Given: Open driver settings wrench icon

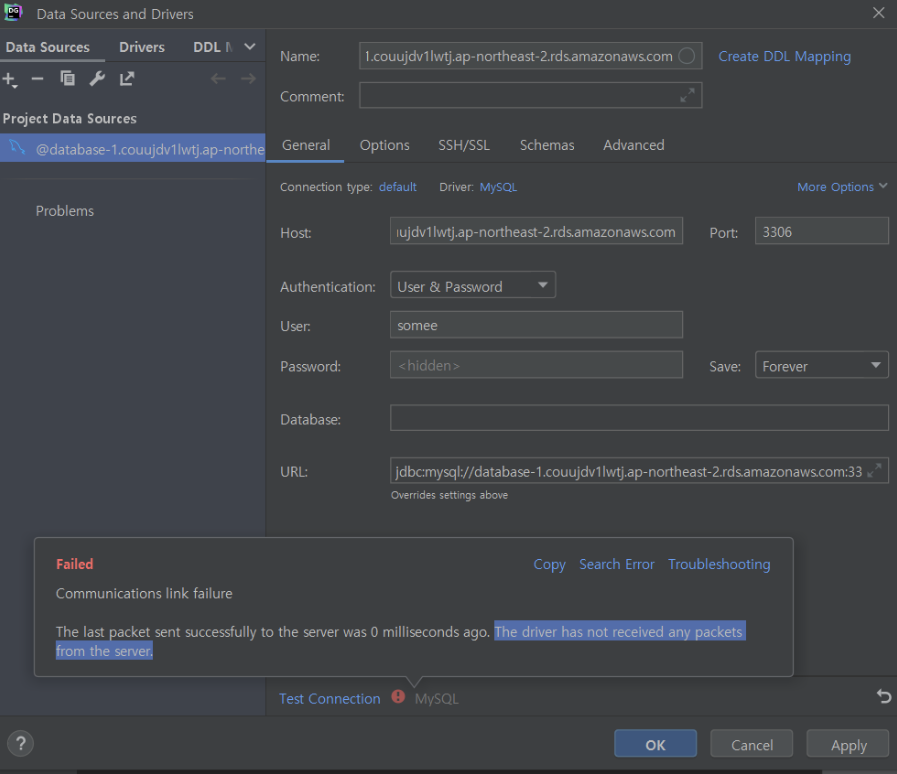Looking at the screenshot, I should (x=97, y=78).
